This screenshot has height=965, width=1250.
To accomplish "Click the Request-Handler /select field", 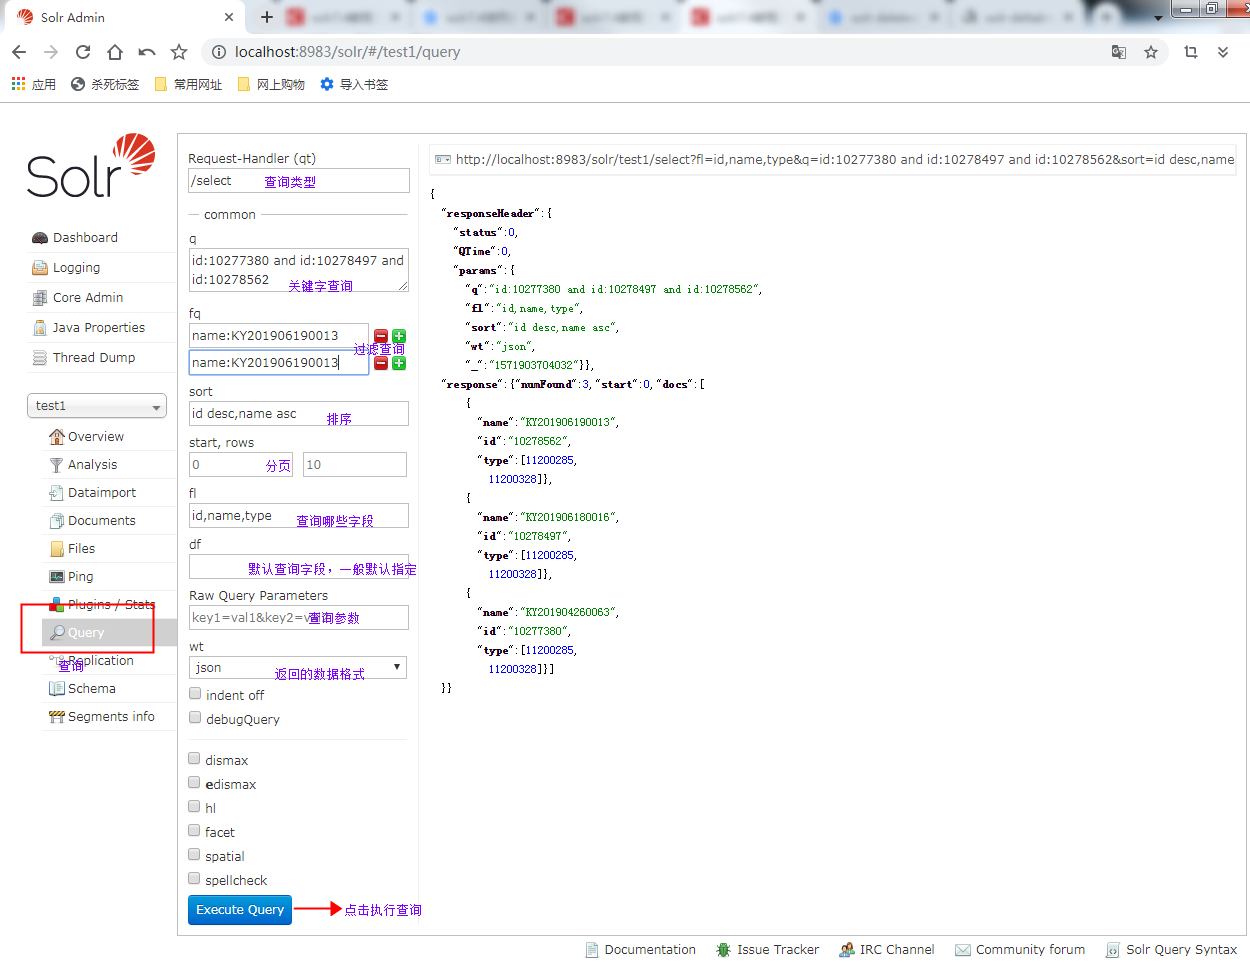I will tap(299, 181).
